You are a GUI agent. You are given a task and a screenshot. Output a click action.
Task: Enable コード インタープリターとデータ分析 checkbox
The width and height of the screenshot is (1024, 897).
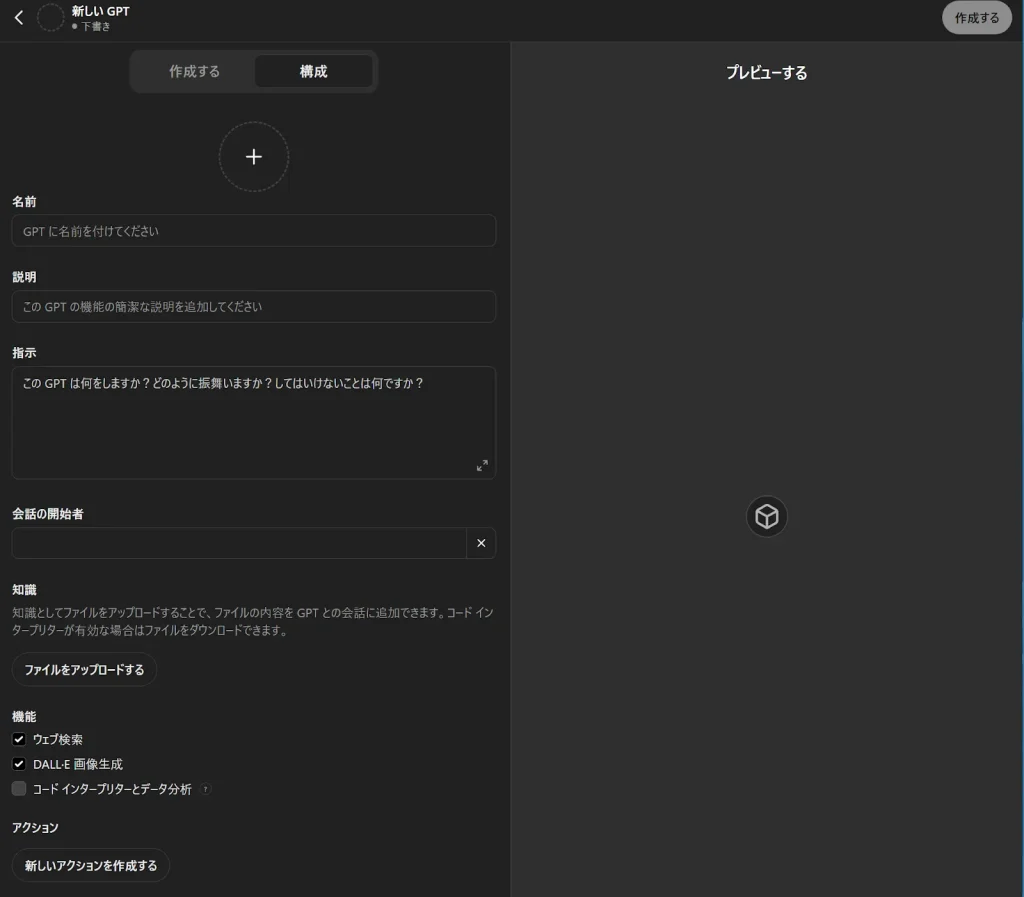coord(19,789)
